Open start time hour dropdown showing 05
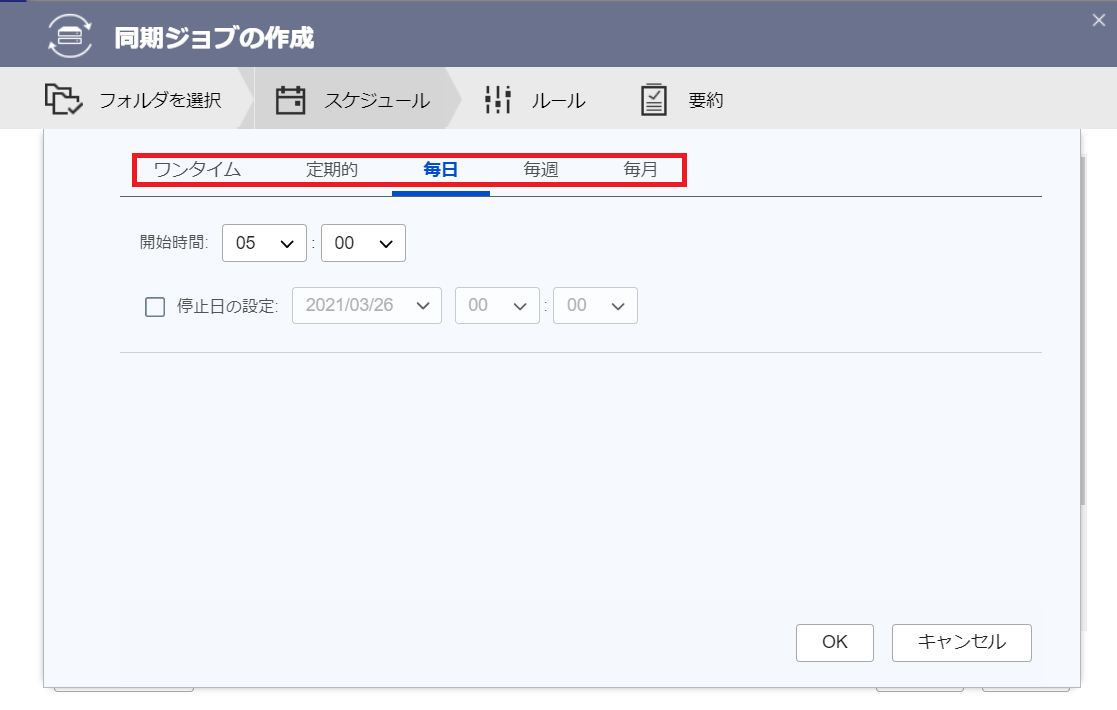The width and height of the screenshot is (1117, 710). coord(264,243)
